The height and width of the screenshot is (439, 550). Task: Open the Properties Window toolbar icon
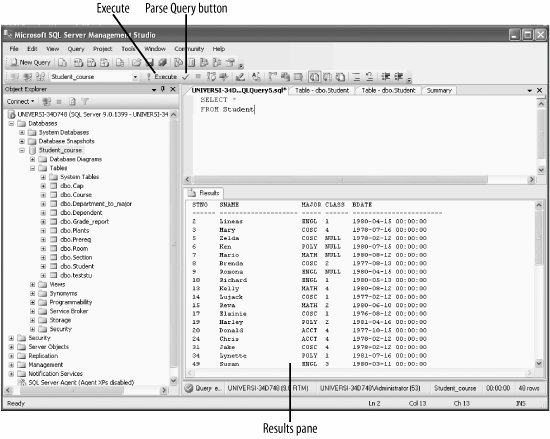(230, 63)
